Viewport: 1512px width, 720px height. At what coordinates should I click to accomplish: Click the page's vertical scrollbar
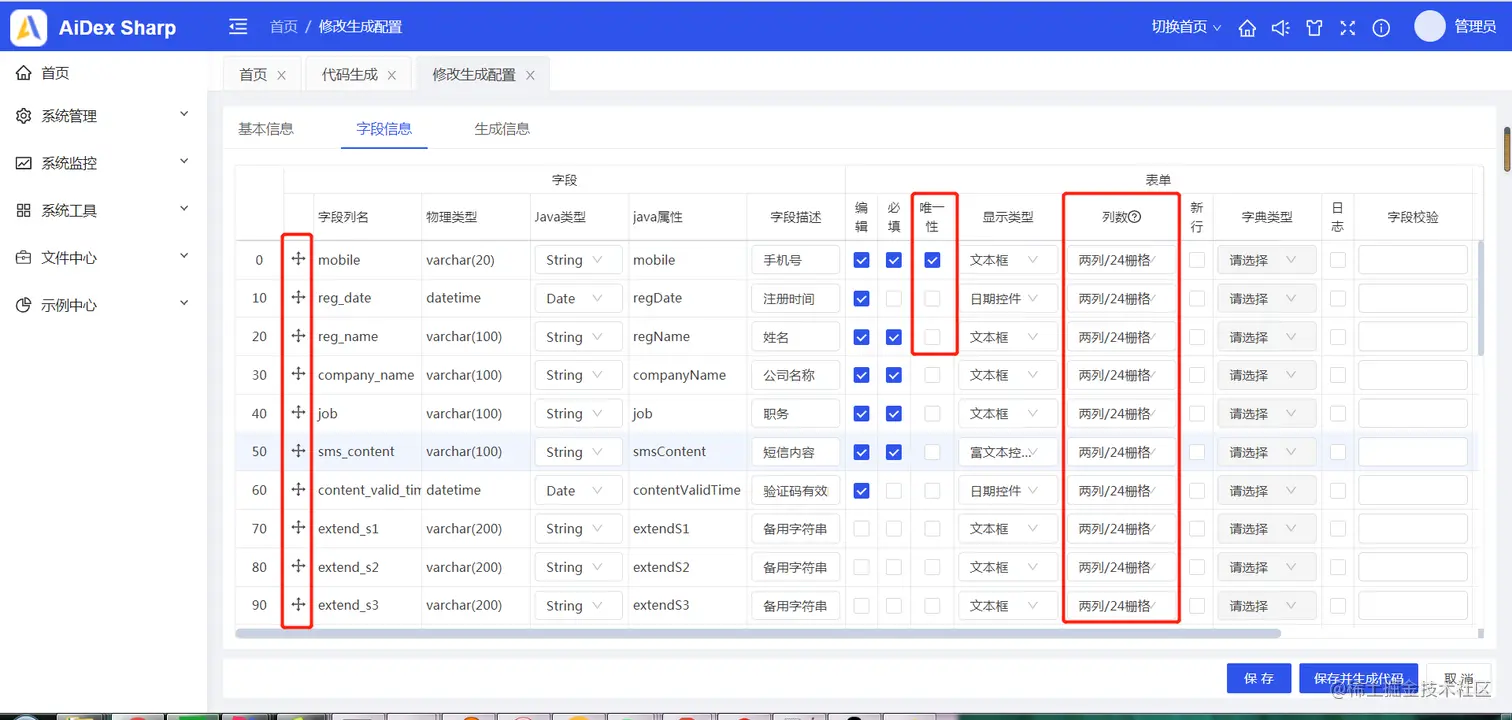pyautogui.click(x=1507, y=150)
